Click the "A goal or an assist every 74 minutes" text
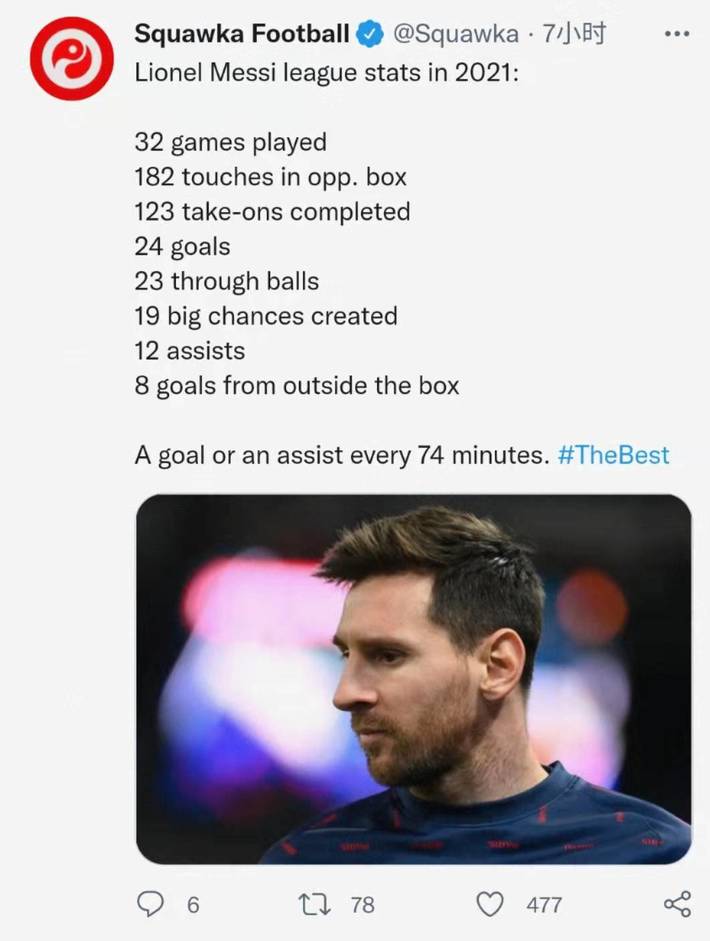Screen dimensions: 710x941 pyautogui.click(x=341, y=456)
